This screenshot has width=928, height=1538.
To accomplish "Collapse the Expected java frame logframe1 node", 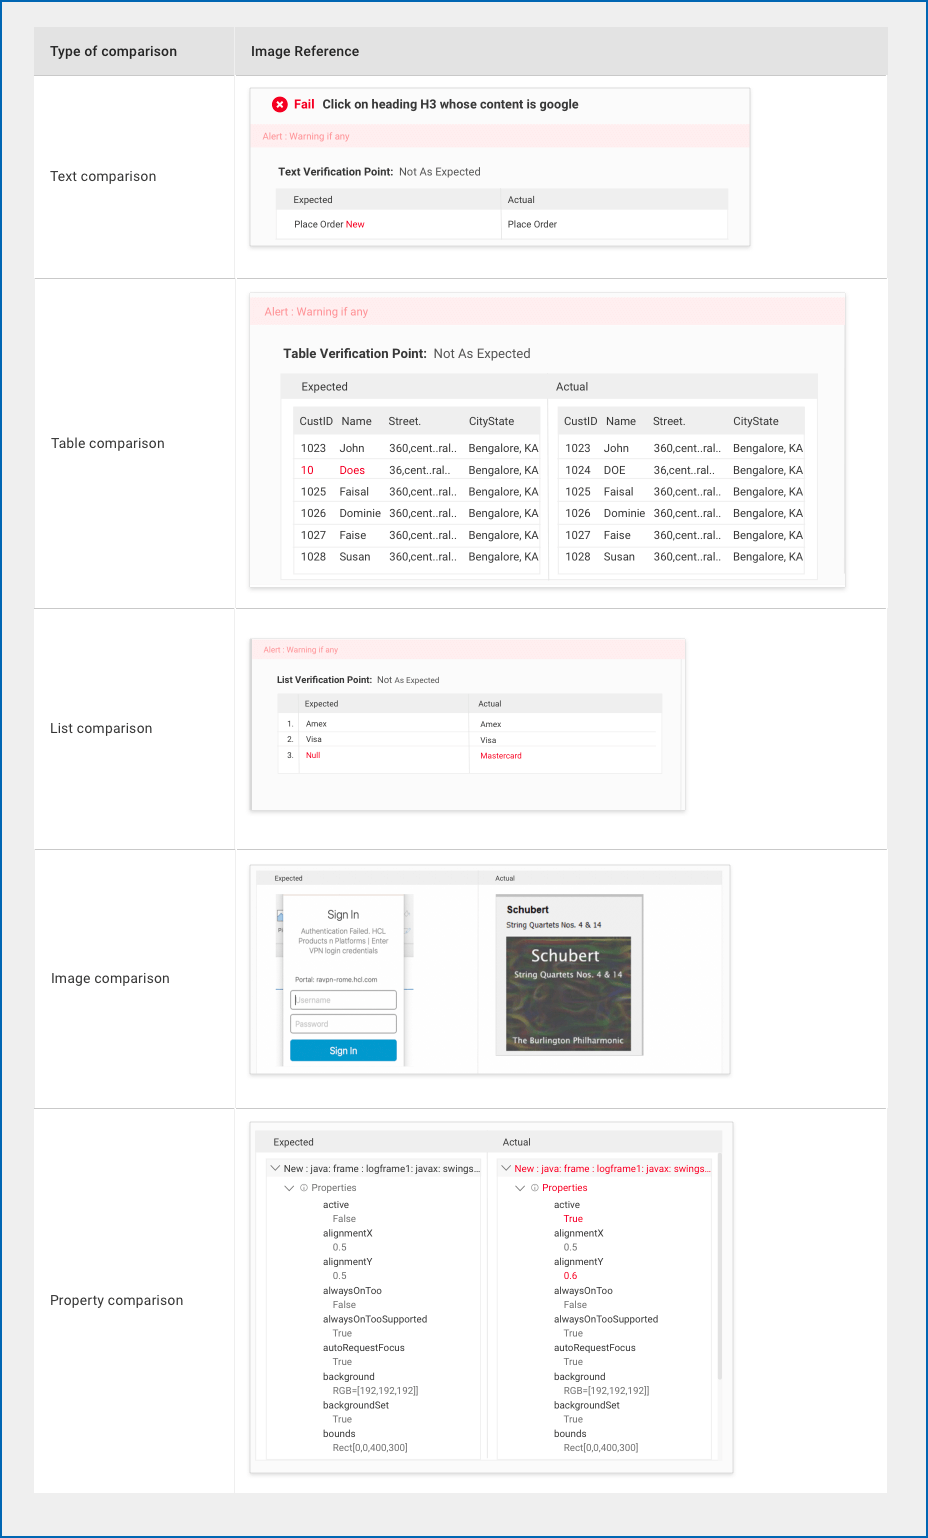I will tap(275, 1167).
